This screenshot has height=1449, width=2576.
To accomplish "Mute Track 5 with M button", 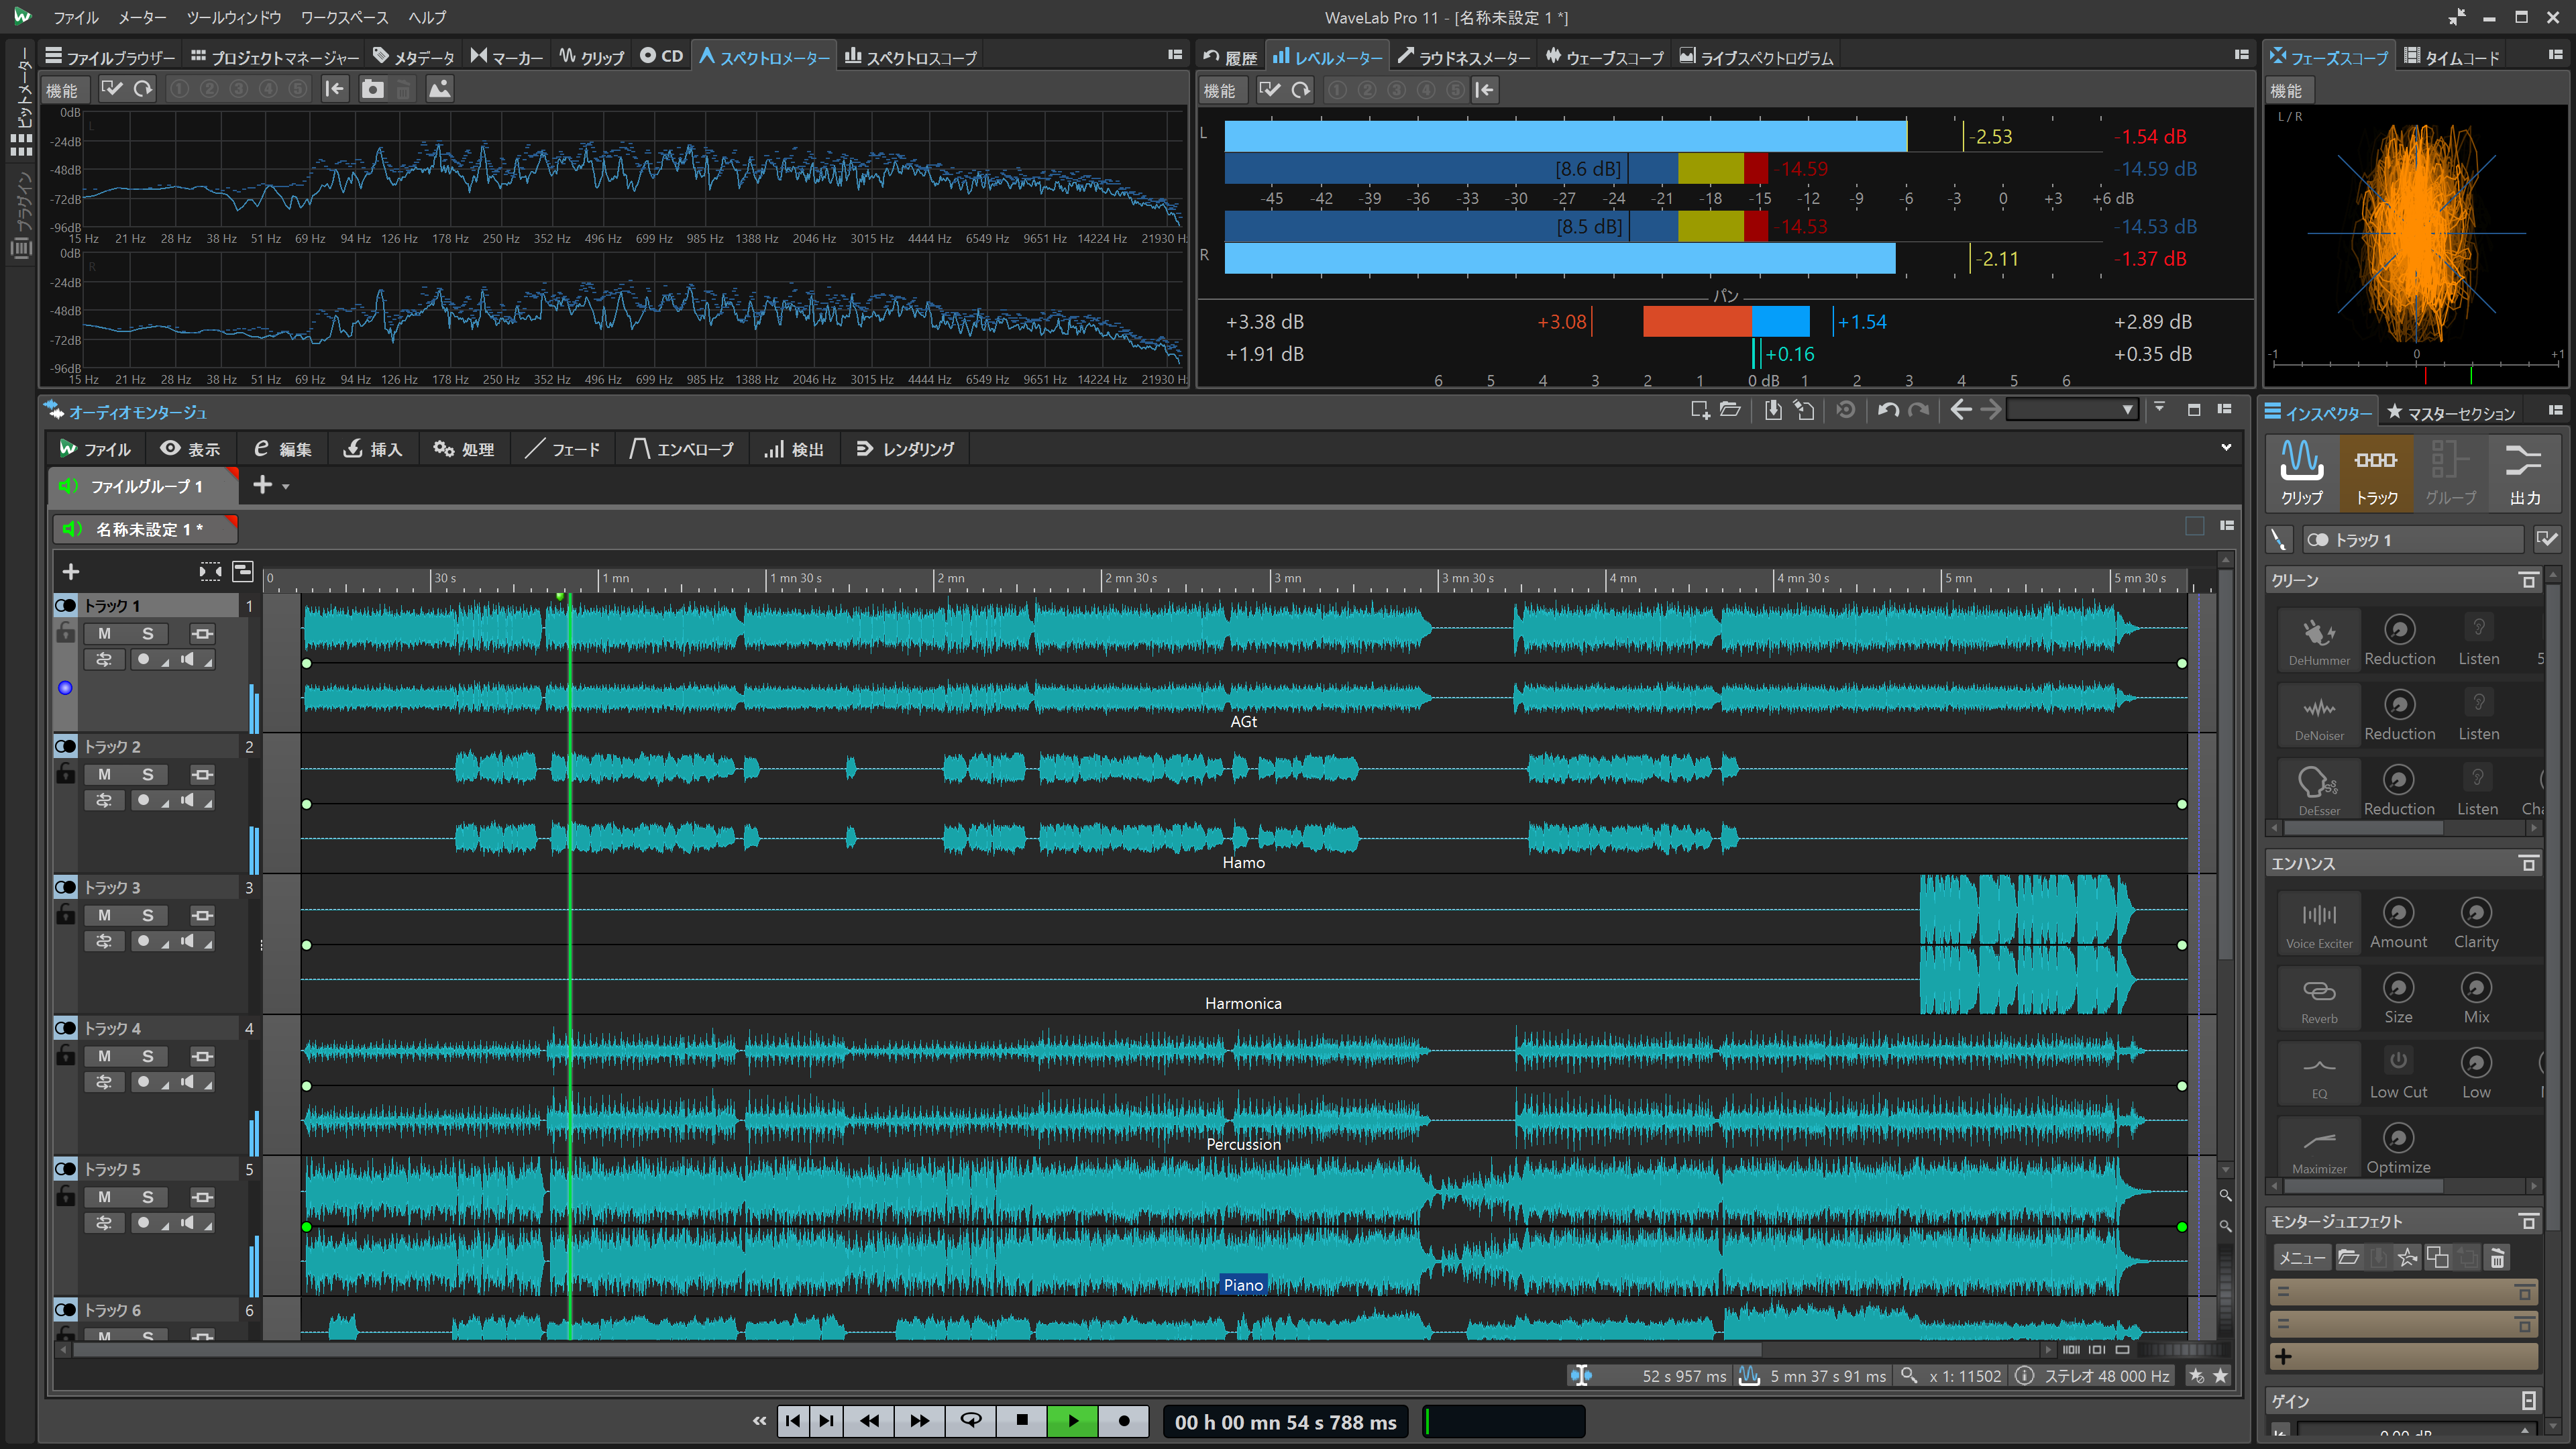I will coord(105,1197).
